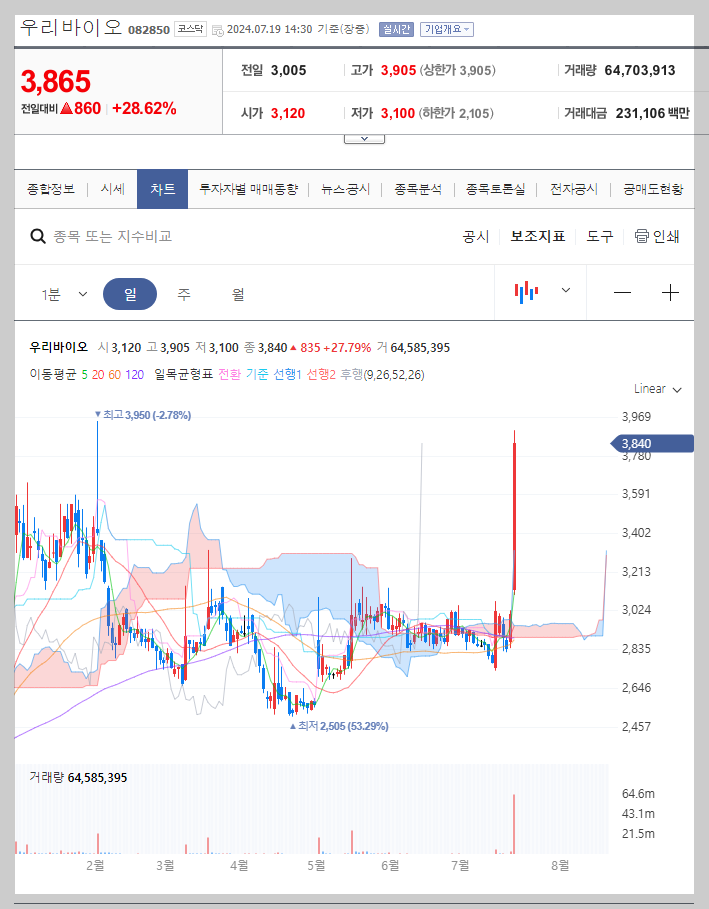Open the 전자공시 tab
The height and width of the screenshot is (909, 709).
pos(574,189)
